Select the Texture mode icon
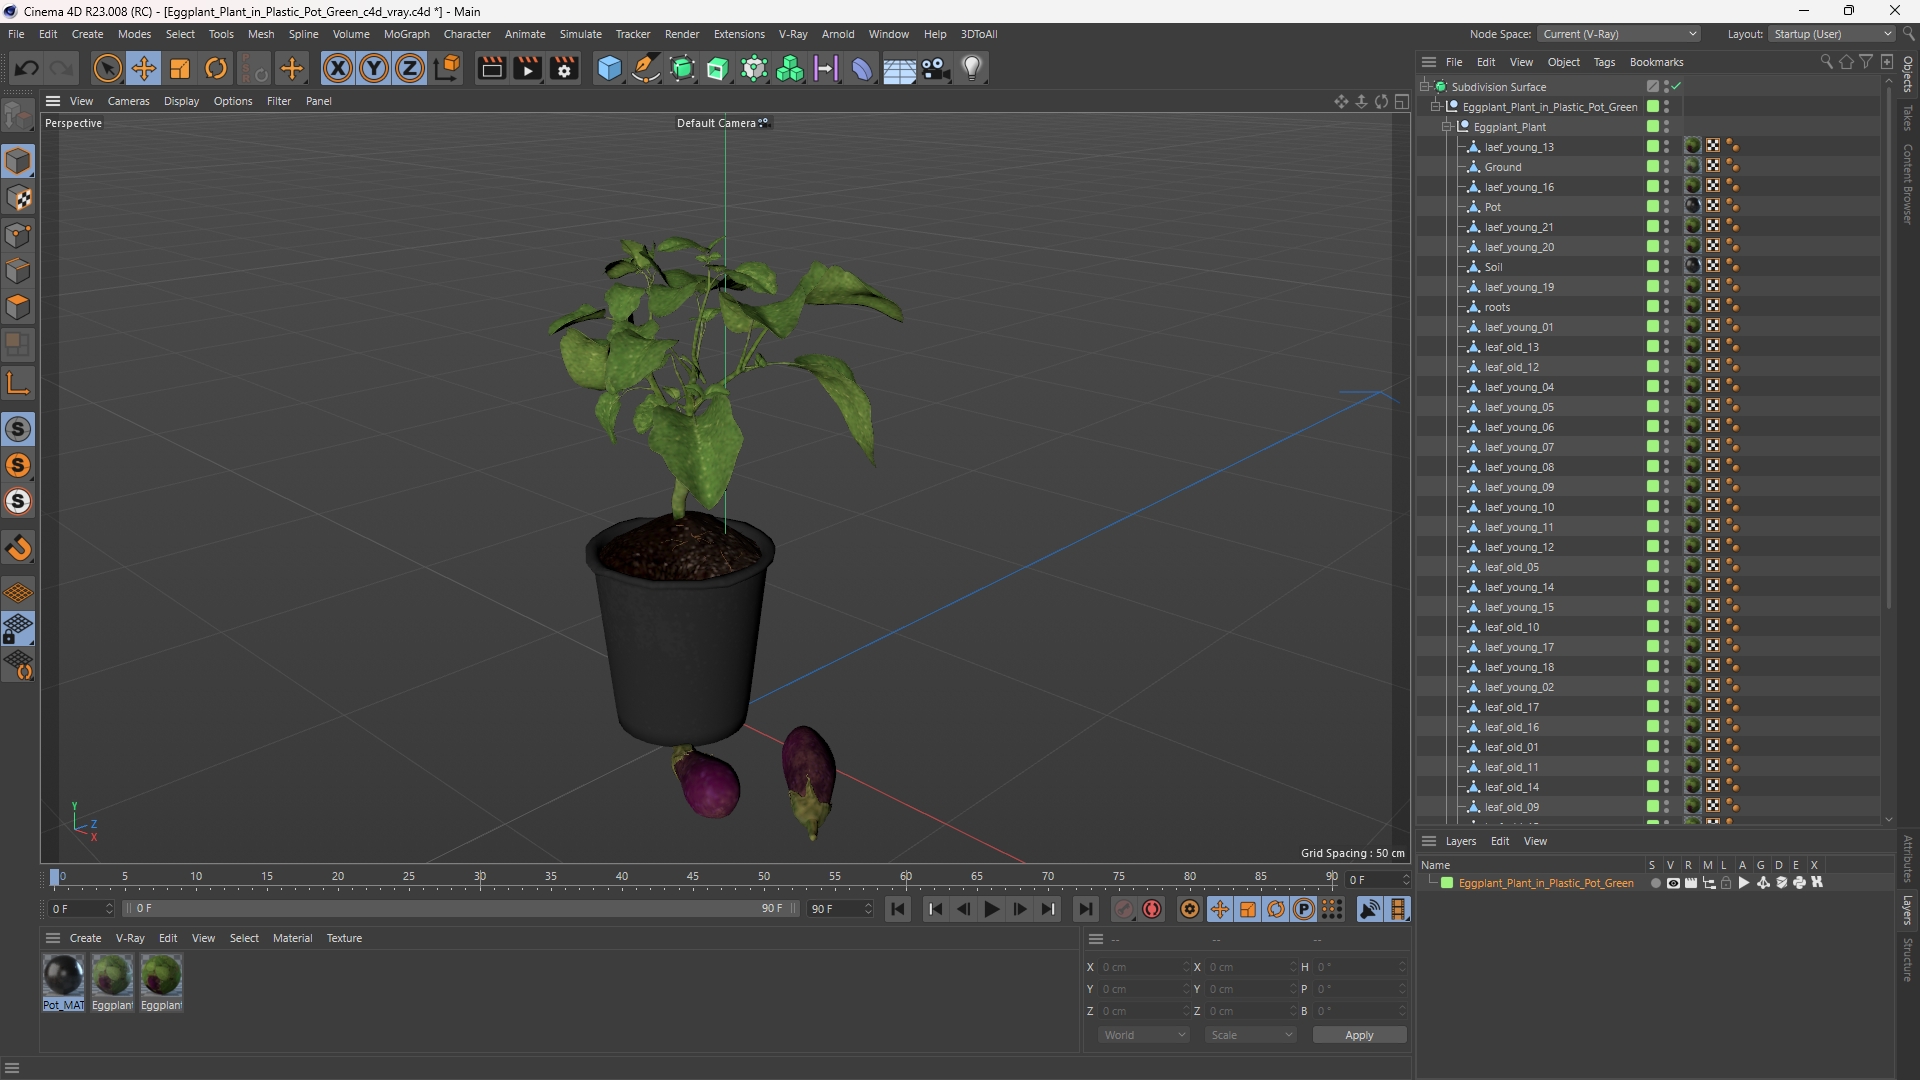Viewport: 1920px width, 1080px height. click(x=18, y=198)
